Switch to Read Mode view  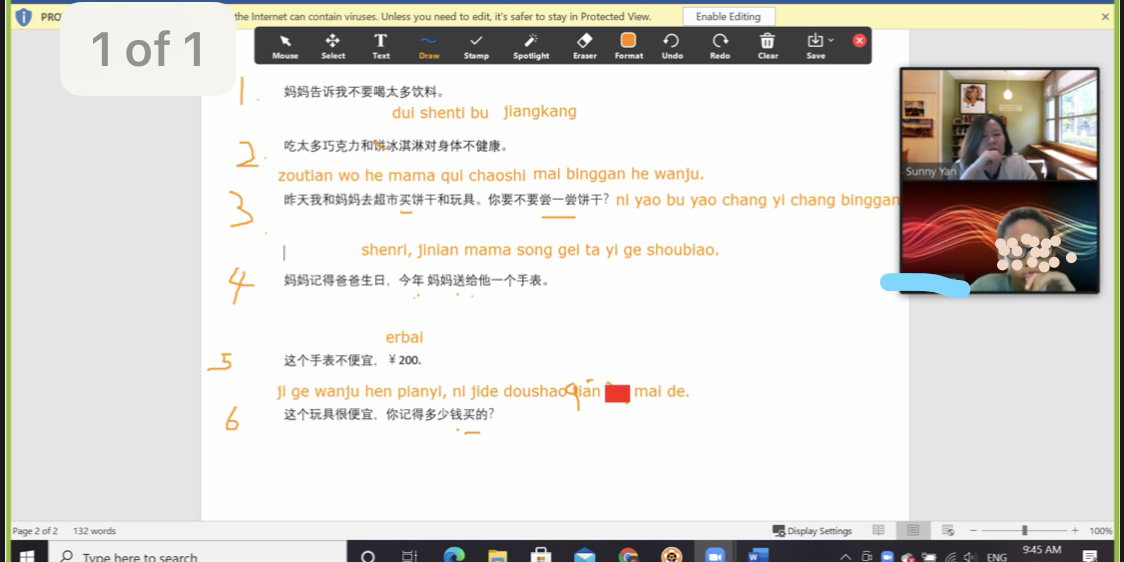coord(879,530)
